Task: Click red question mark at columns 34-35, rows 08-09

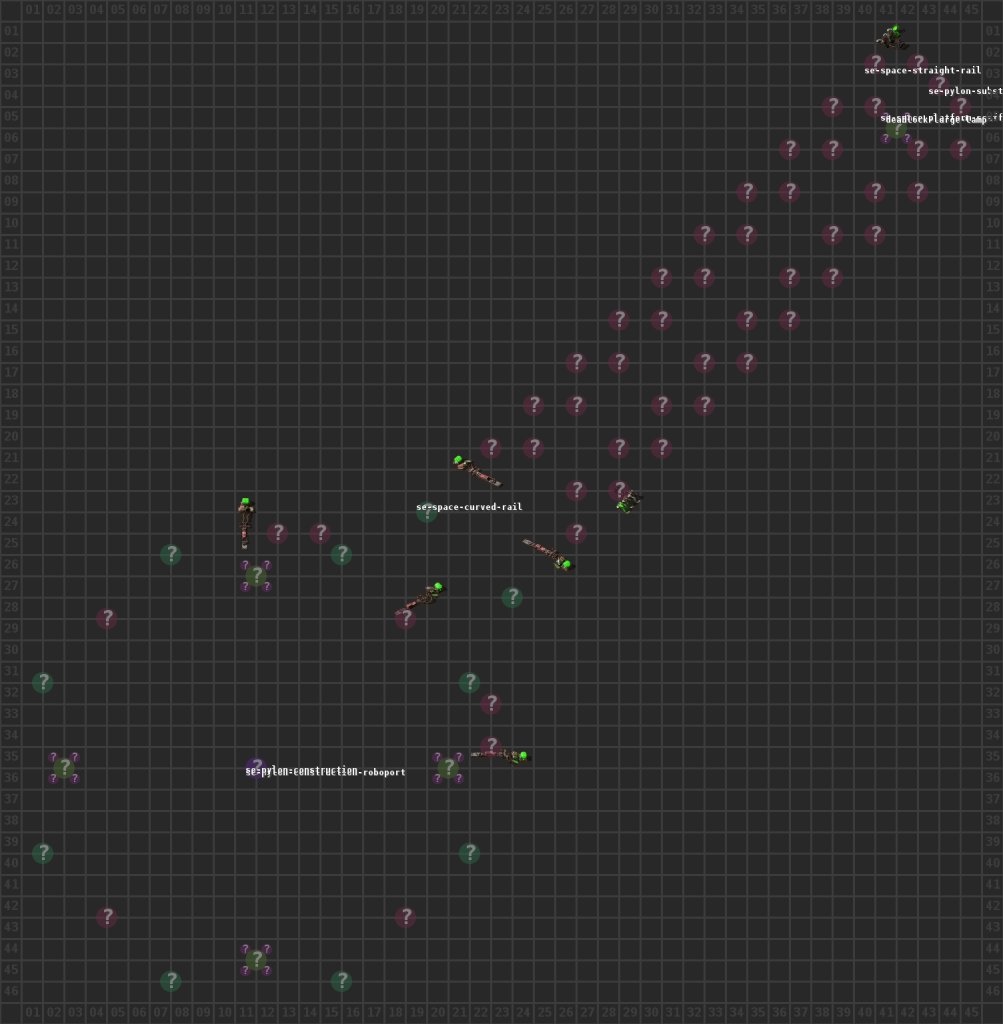Action: pos(747,192)
